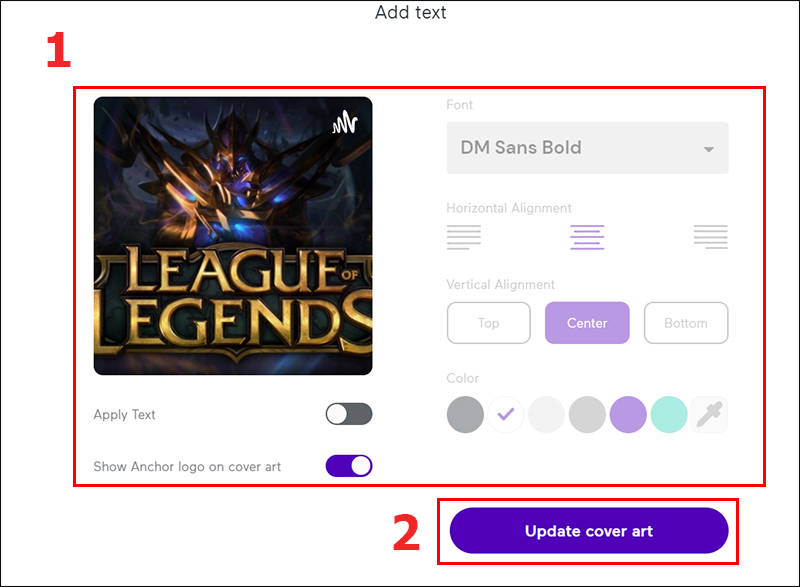
Task: Choose the dark gray color swatch
Action: click(x=465, y=415)
